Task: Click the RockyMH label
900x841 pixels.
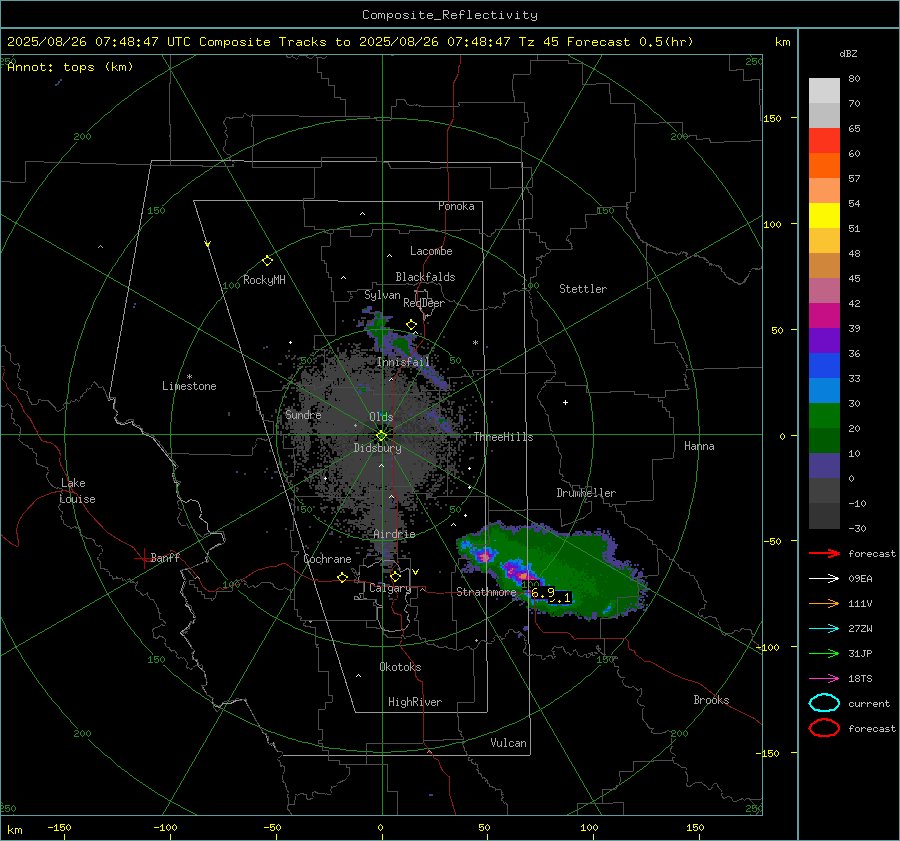Action: 264,280
